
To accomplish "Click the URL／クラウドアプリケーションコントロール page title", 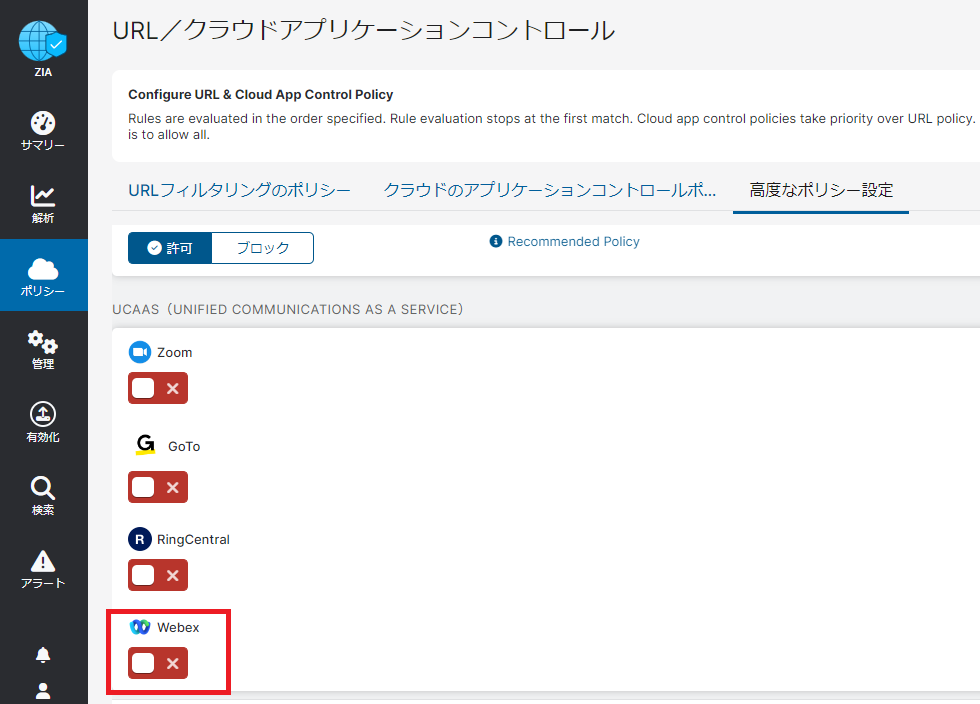I will tap(364, 30).
